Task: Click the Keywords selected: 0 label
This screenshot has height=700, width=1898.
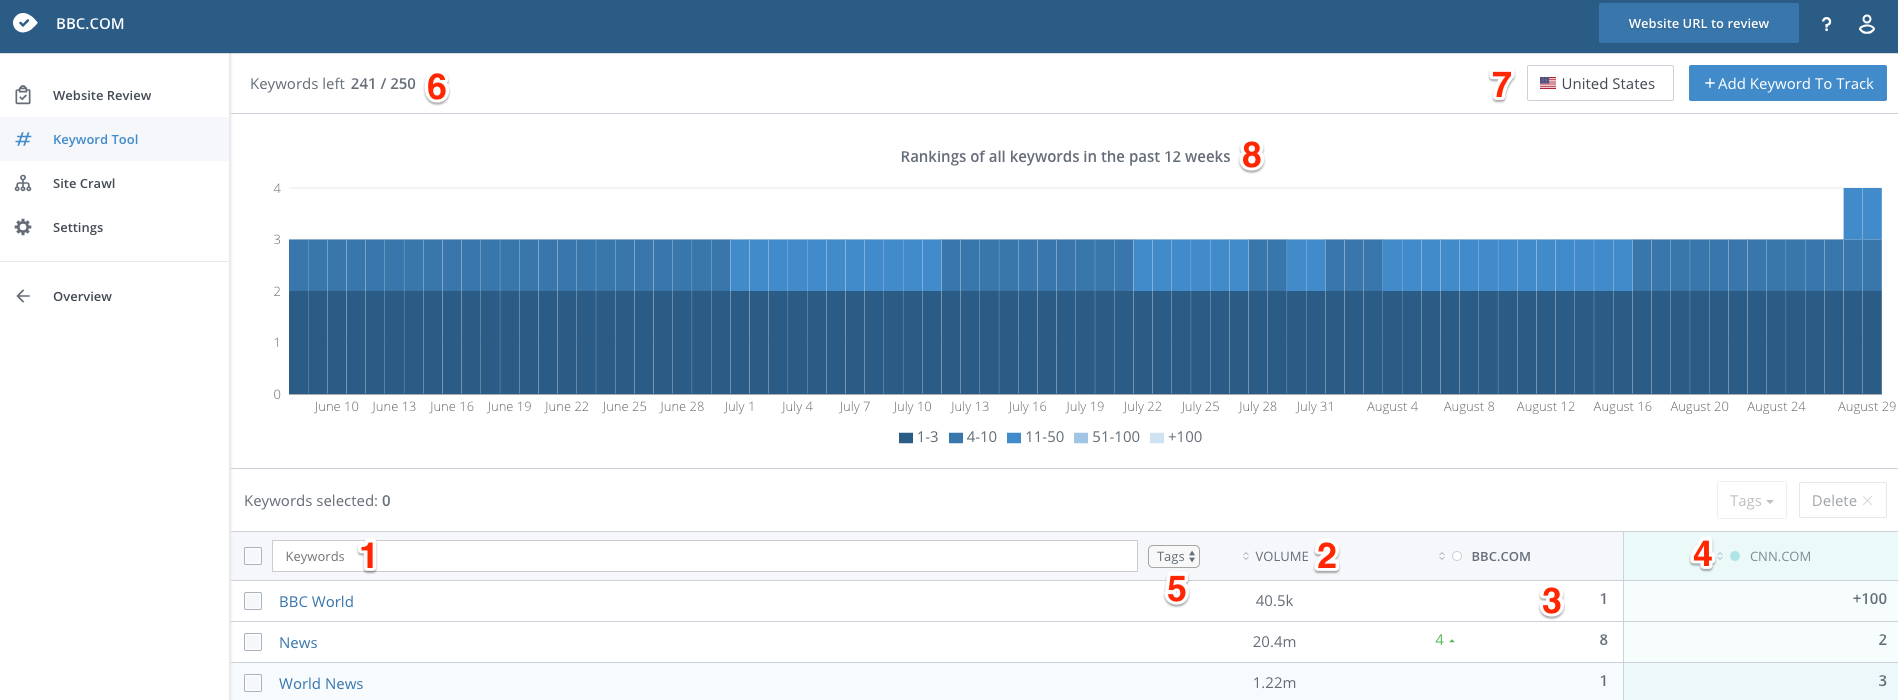Action: [x=317, y=501]
